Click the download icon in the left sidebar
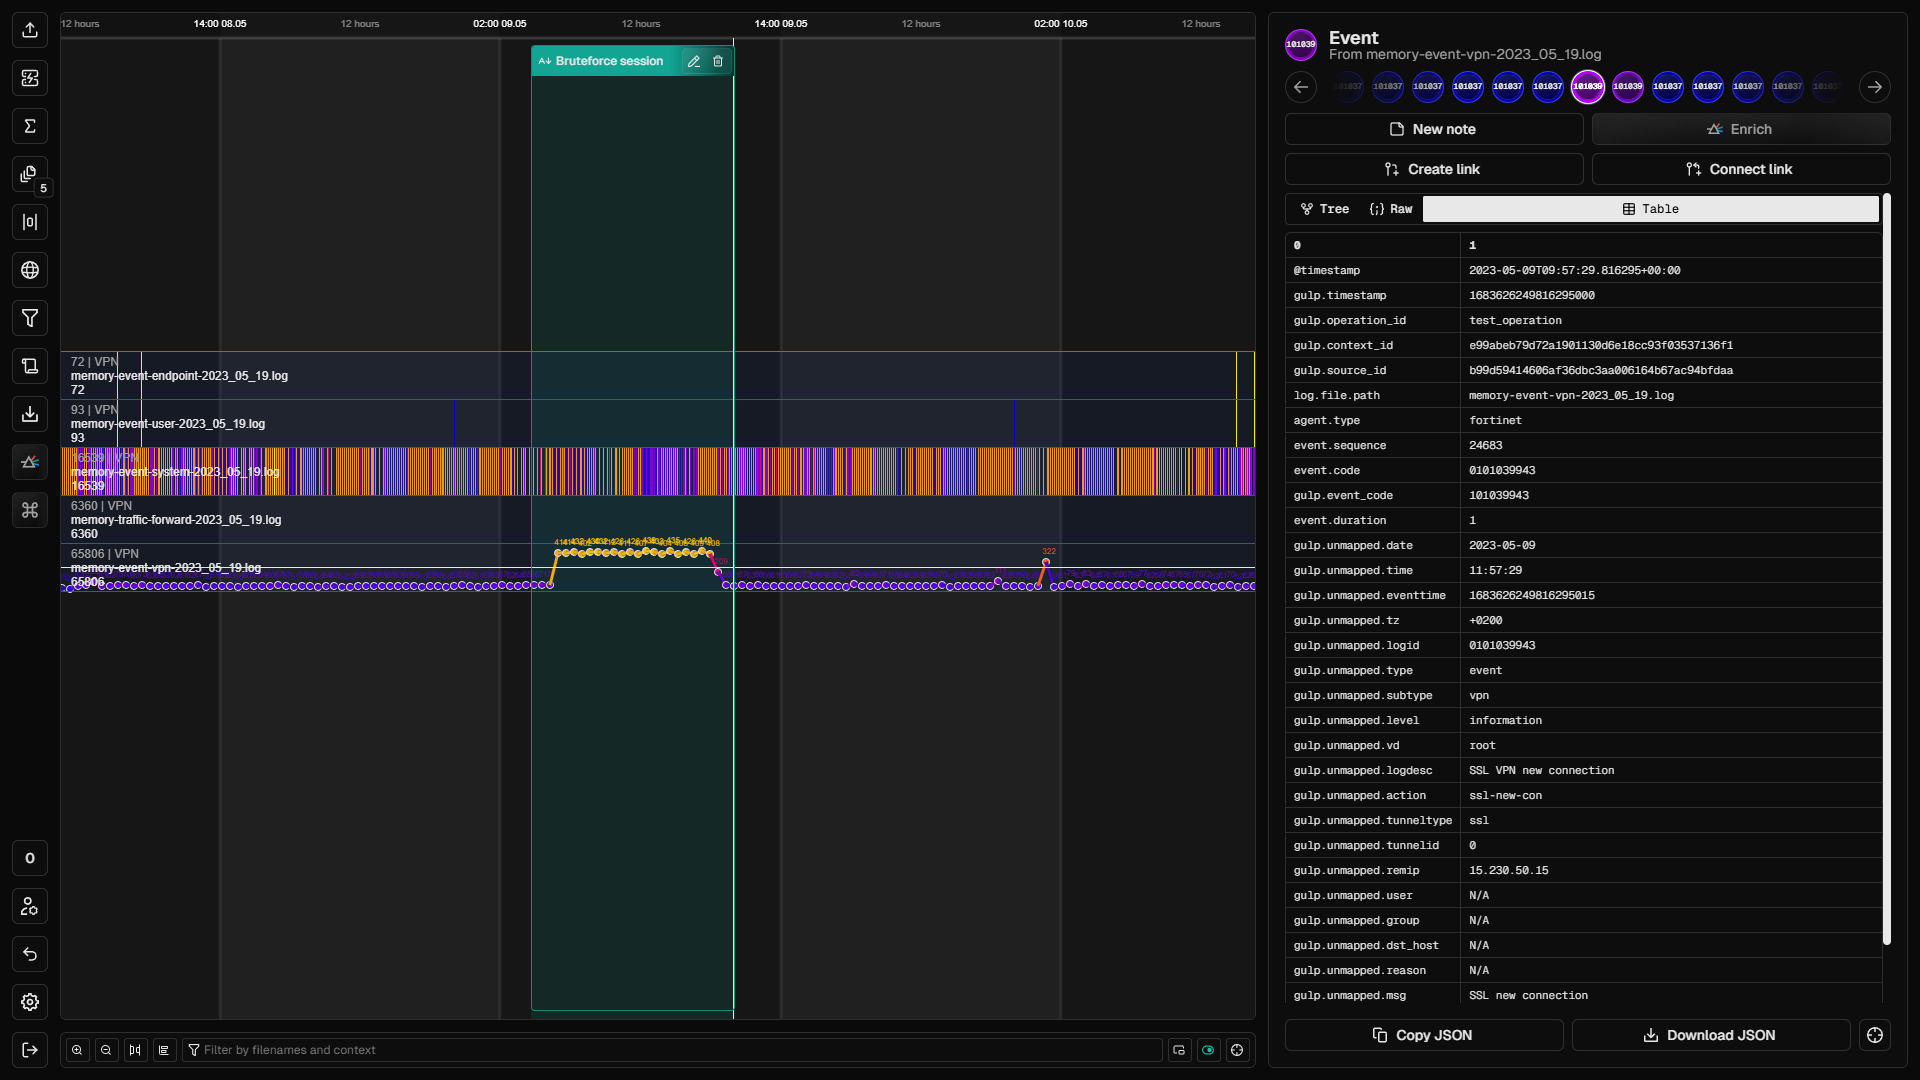1920x1080 pixels. click(x=30, y=414)
